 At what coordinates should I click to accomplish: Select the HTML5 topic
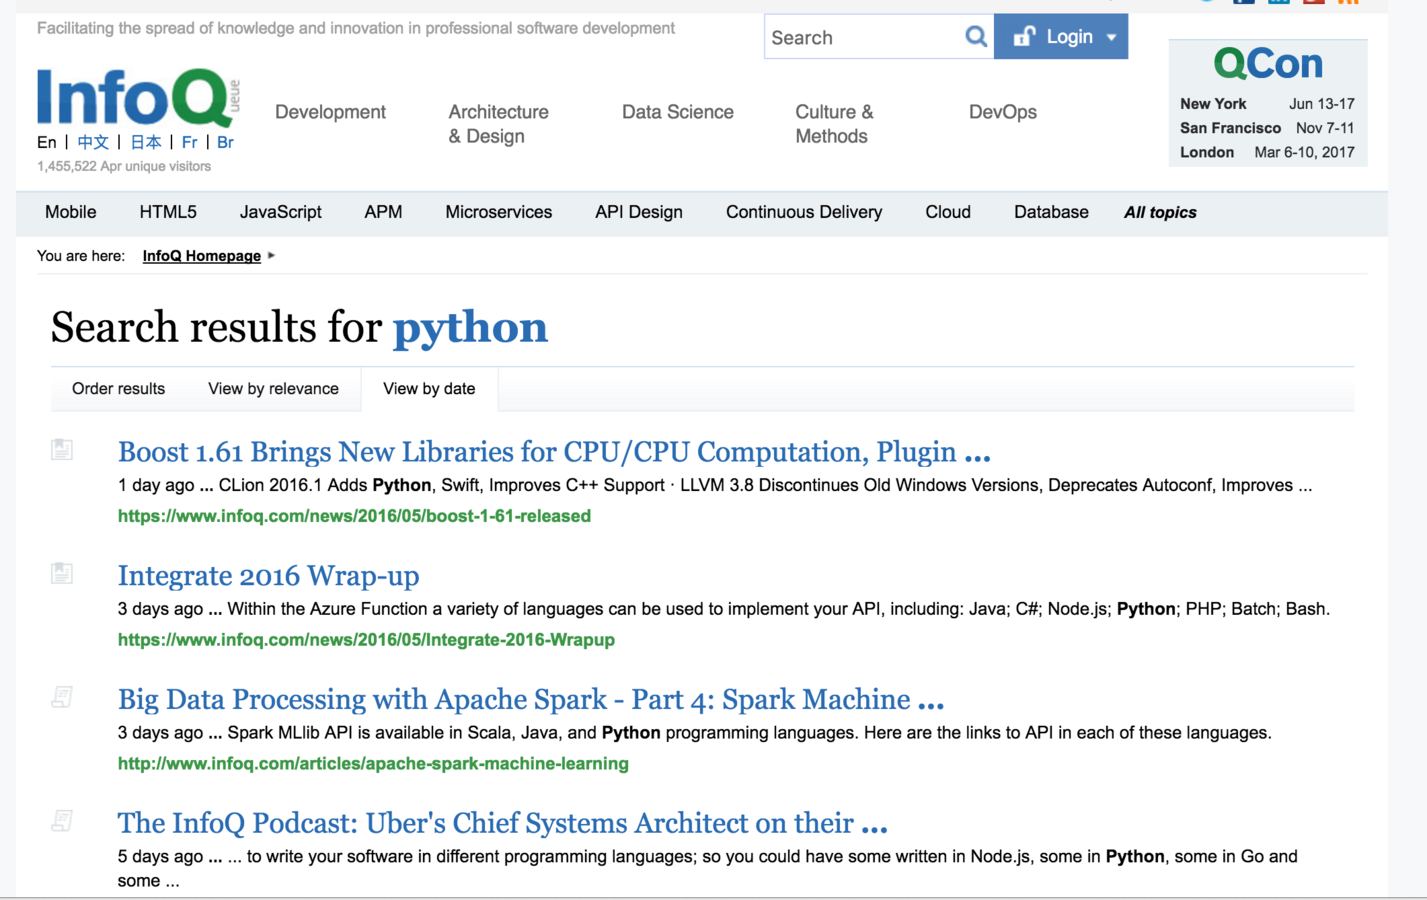tap(168, 212)
